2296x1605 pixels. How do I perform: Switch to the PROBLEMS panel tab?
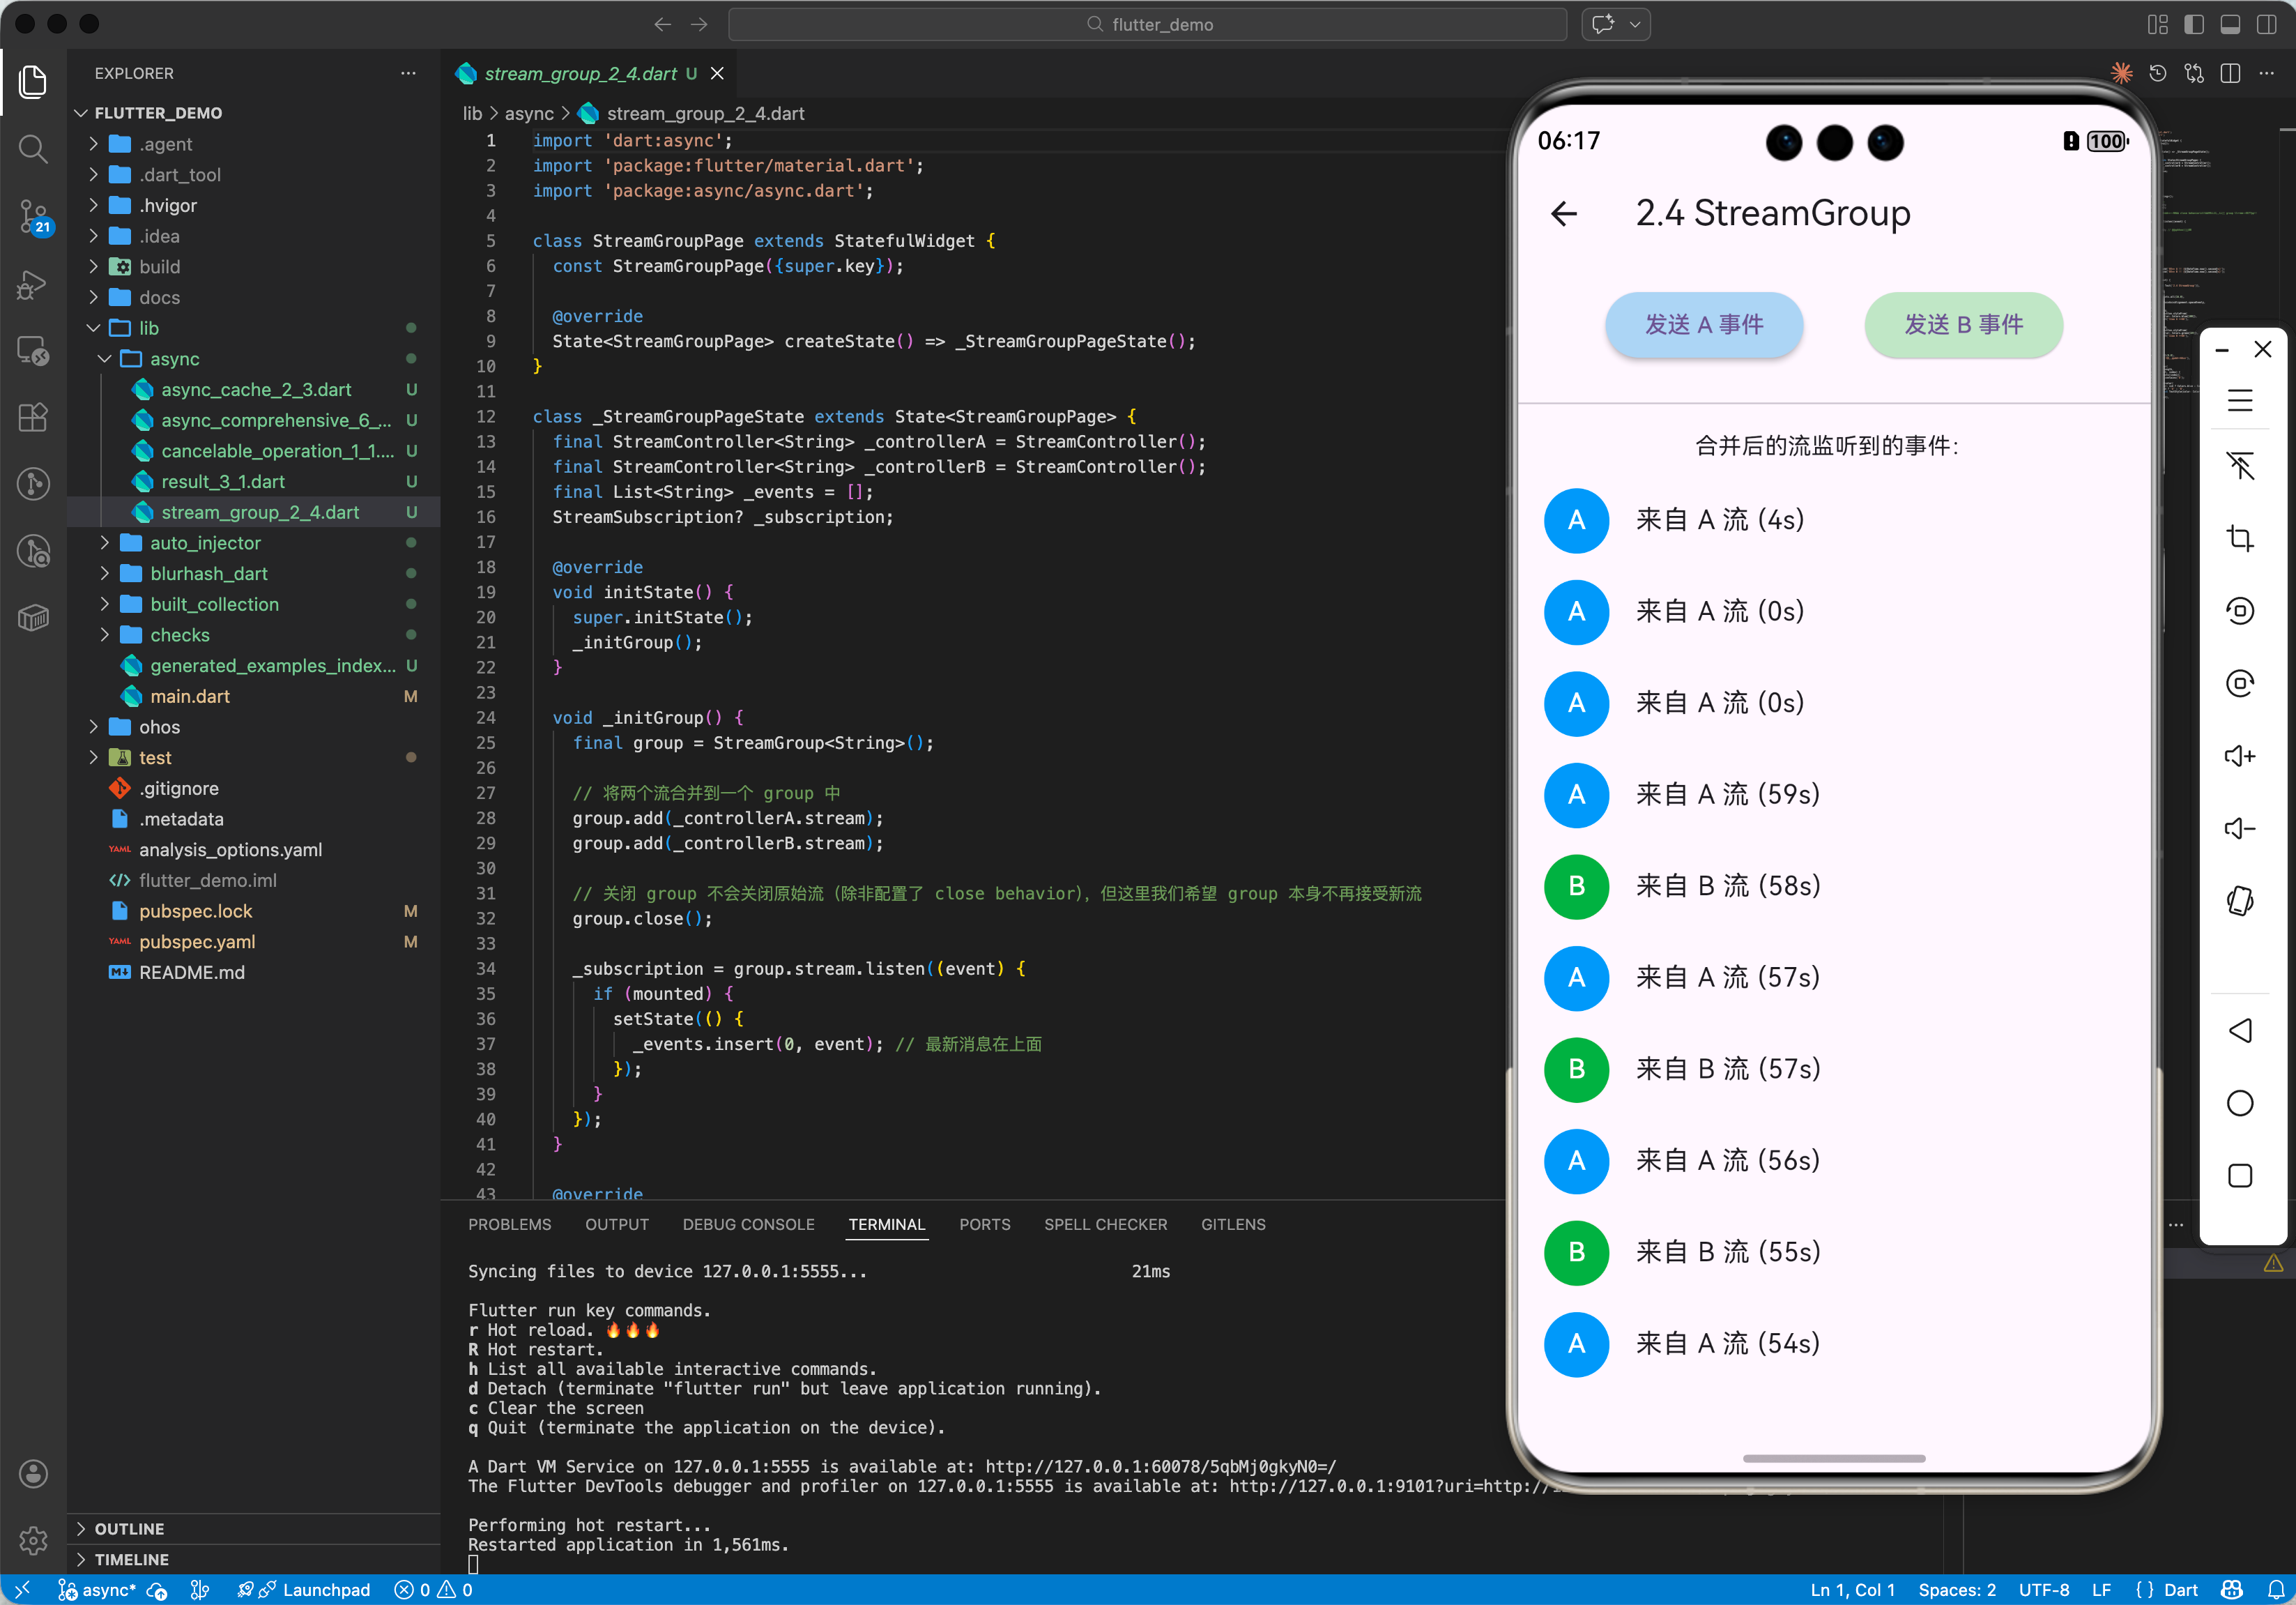tap(509, 1224)
